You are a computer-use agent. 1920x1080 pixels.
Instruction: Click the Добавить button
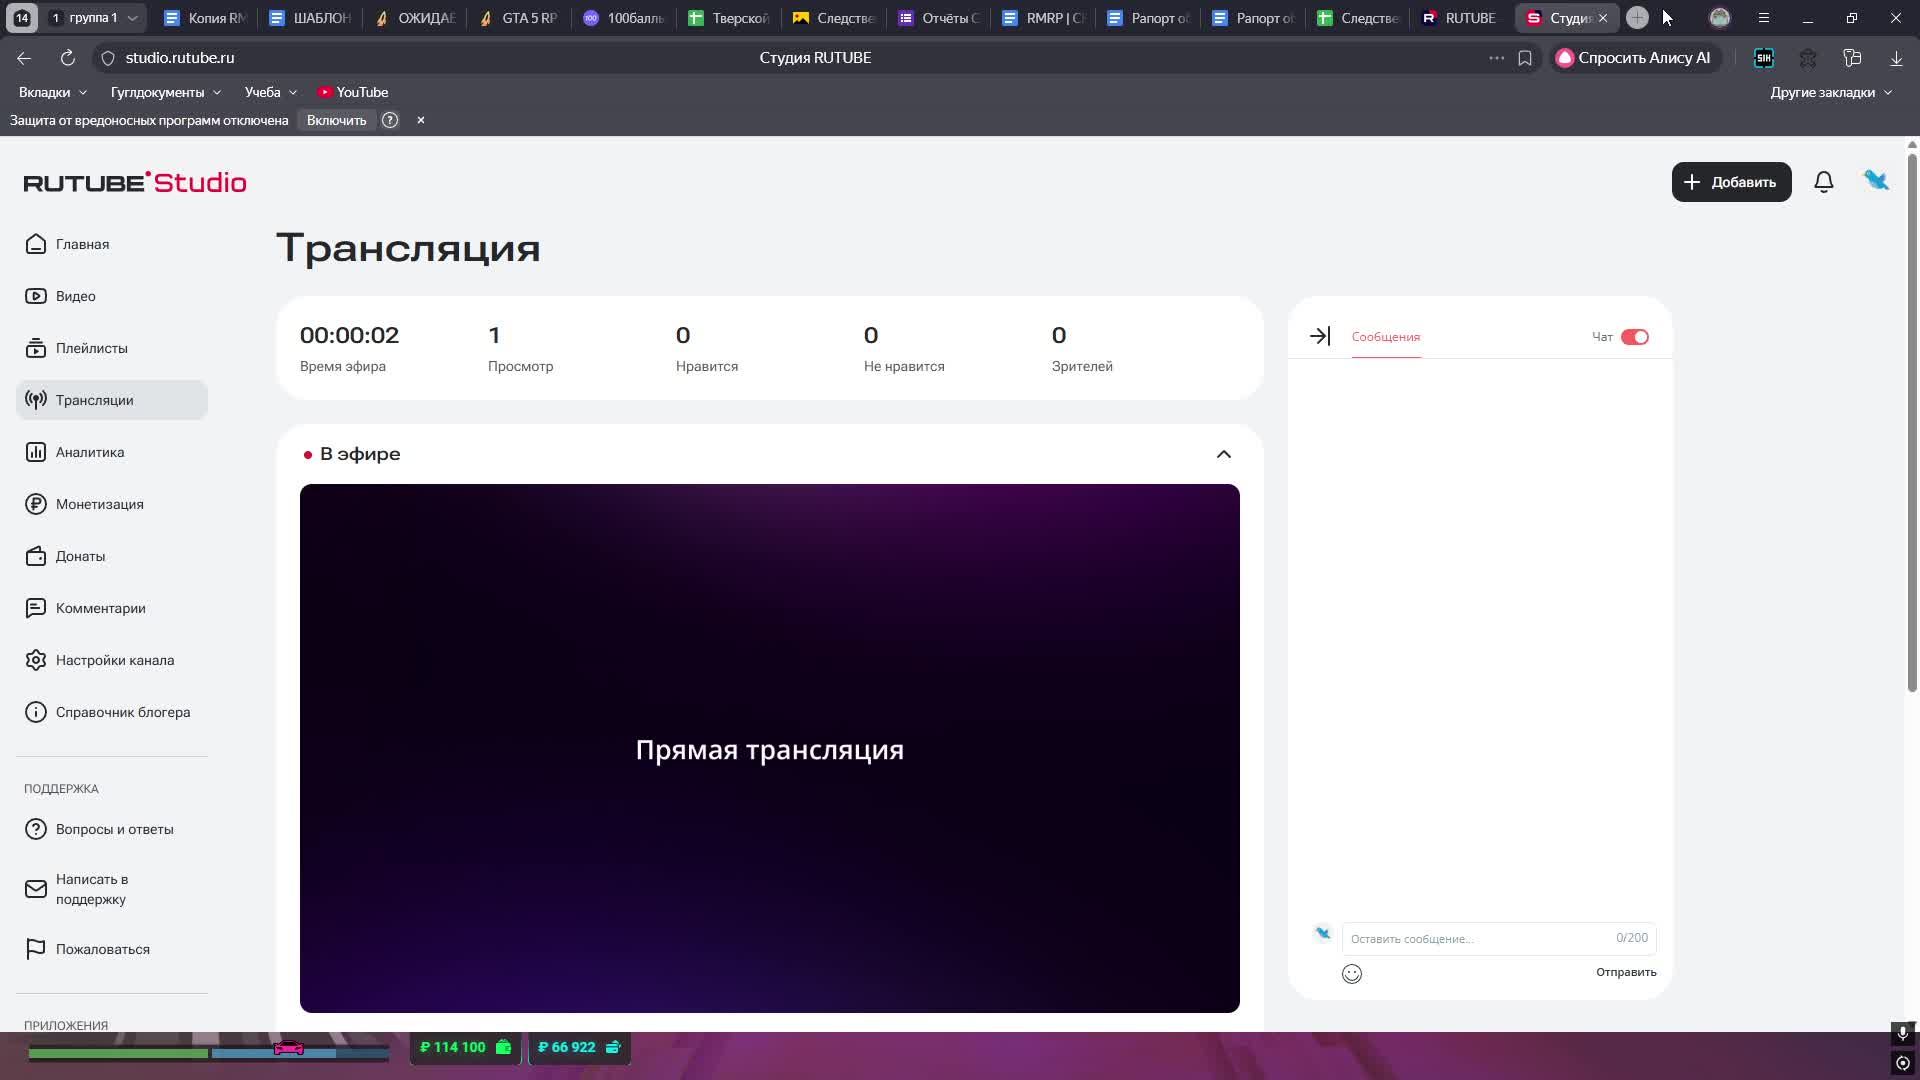pos(1731,182)
